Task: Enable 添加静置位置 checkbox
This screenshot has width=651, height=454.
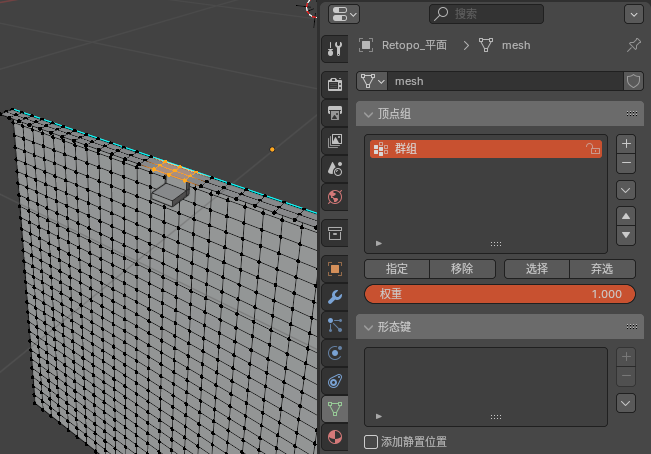Action: pyautogui.click(x=371, y=441)
